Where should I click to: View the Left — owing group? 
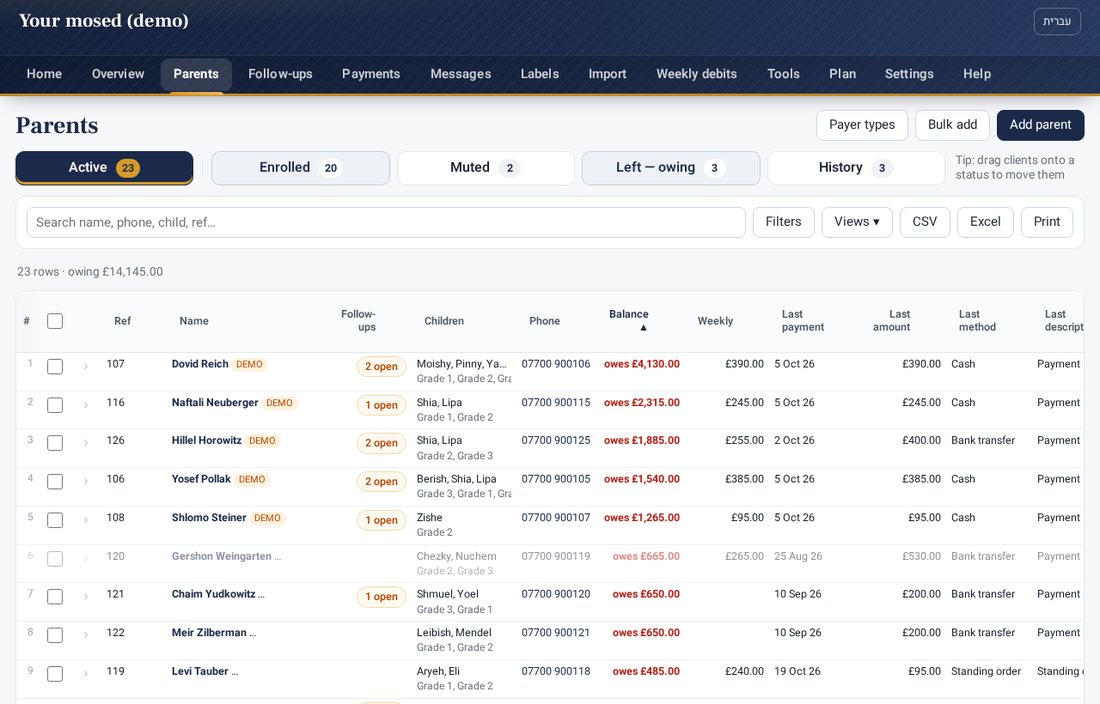(671, 168)
